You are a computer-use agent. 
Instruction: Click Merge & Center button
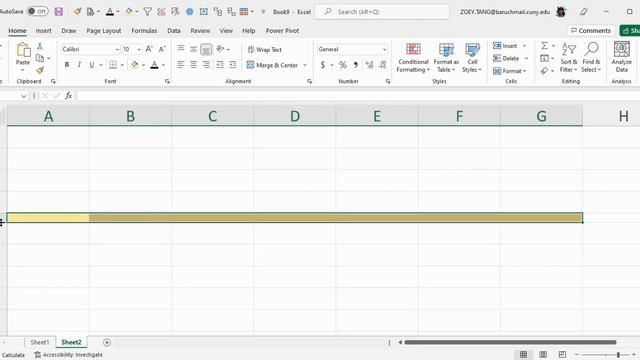coord(272,65)
